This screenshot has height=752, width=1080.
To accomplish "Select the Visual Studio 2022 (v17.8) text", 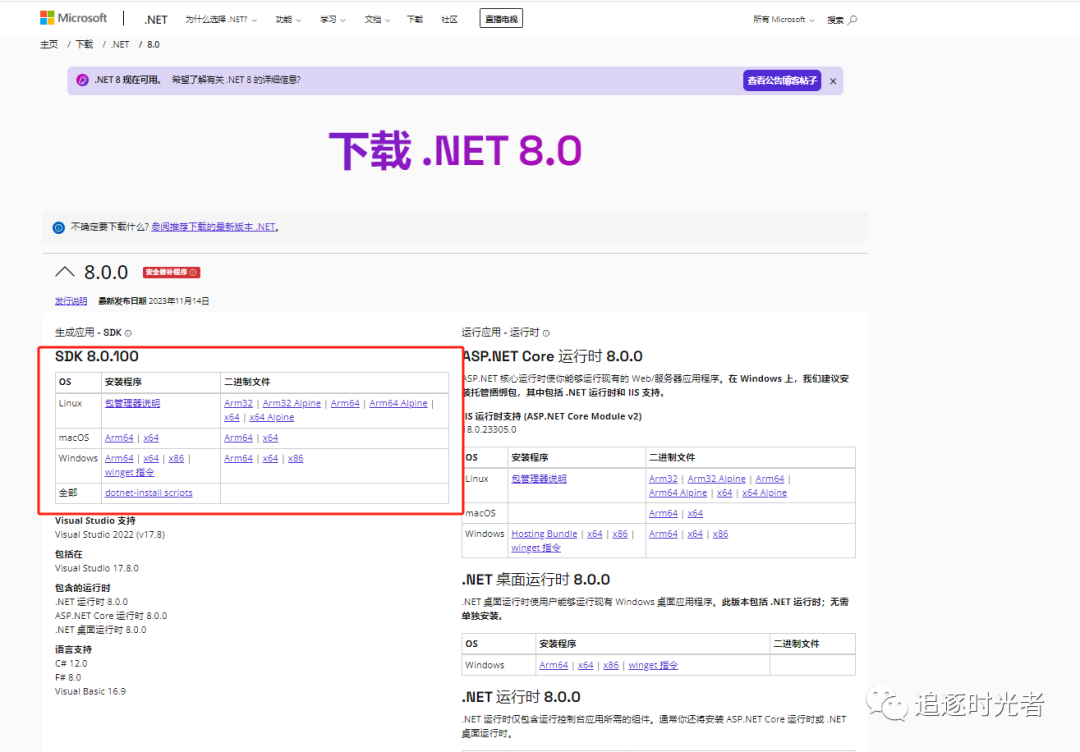I will tap(110, 534).
